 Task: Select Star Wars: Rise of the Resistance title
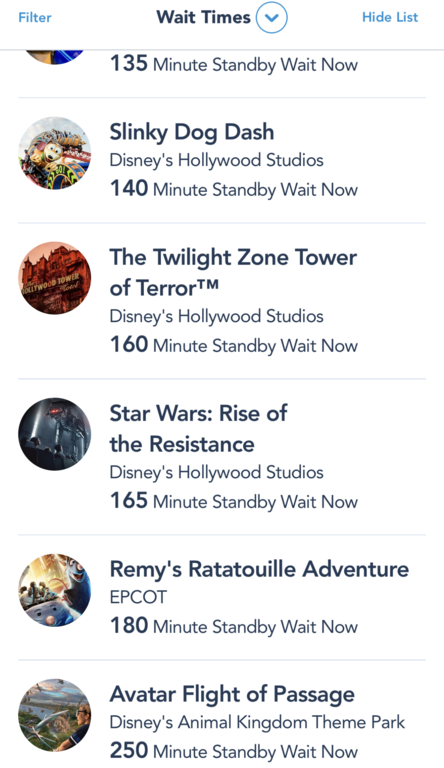[x=198, y=429]
